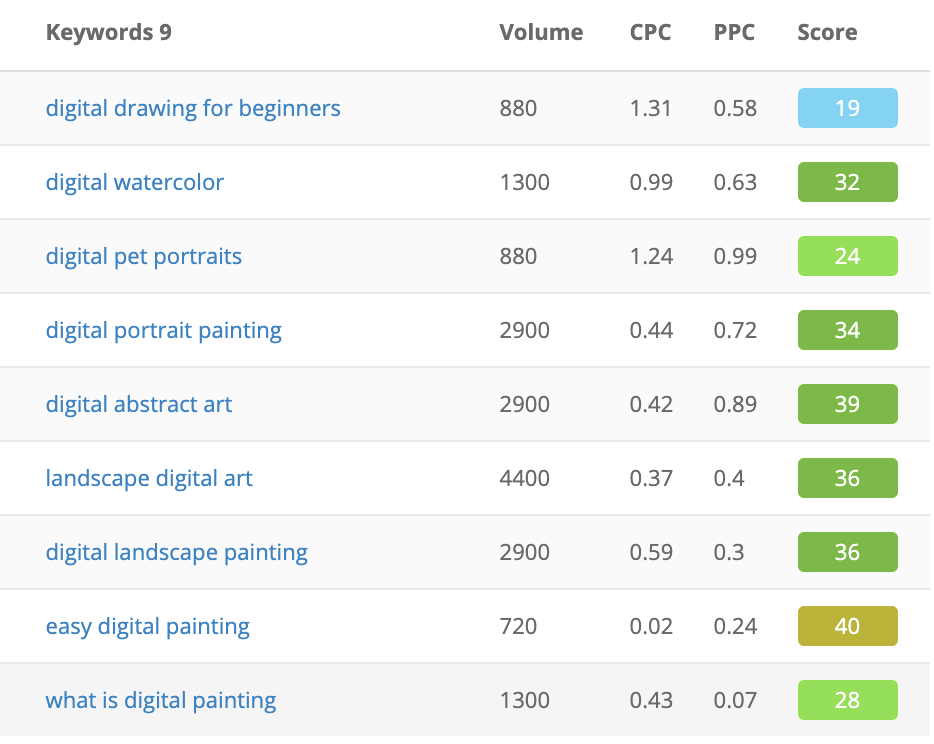The height and width of the screenshot is (744, 934).
Task: Open the 'landscape digital art' keyword link
Action: 149,478
